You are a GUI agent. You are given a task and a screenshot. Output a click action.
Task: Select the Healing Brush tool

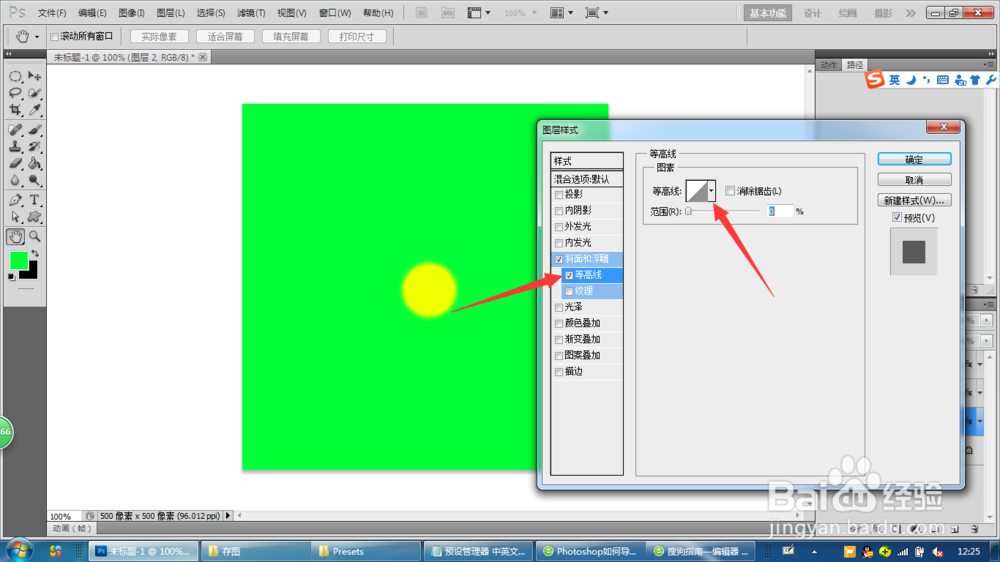(15, 130)
